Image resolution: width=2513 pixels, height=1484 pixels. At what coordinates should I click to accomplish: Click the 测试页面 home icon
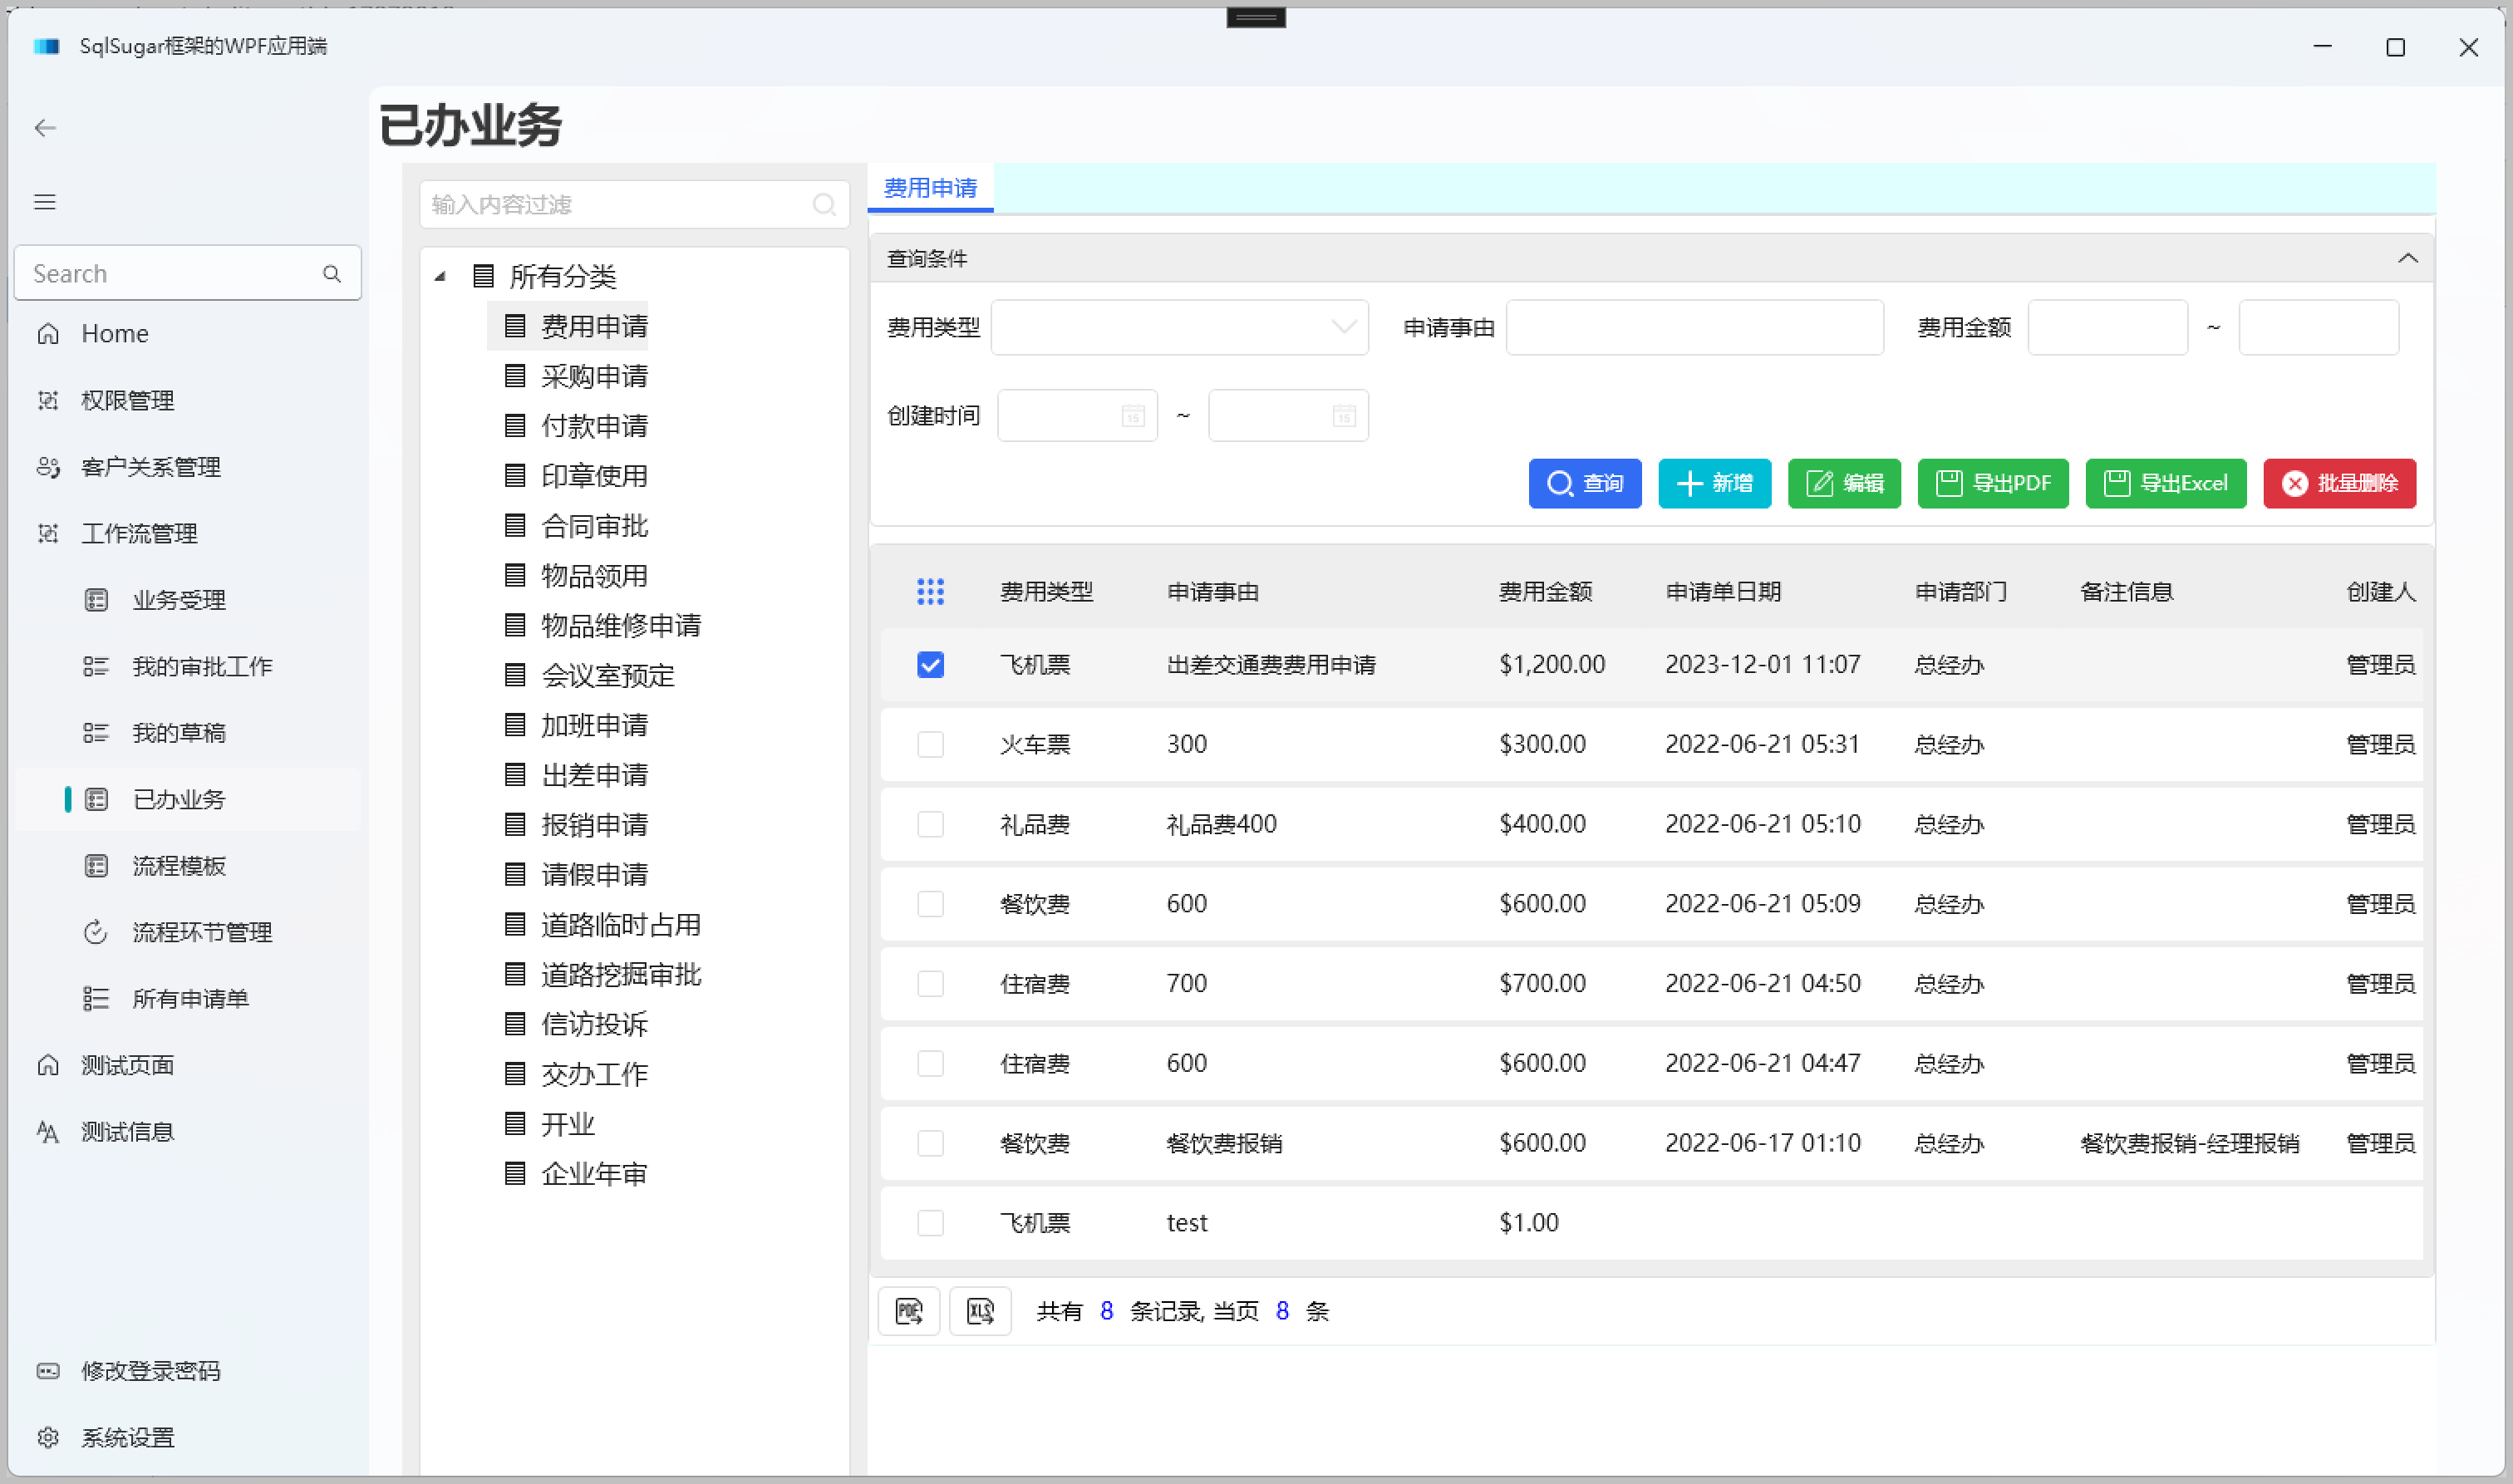[48, 1065]
